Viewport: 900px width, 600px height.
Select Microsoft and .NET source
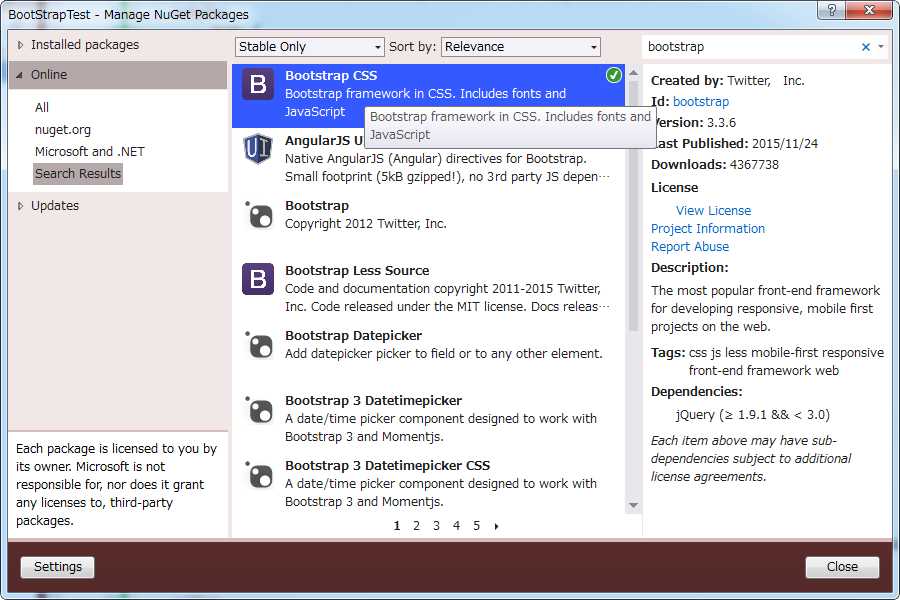point(90,152)
